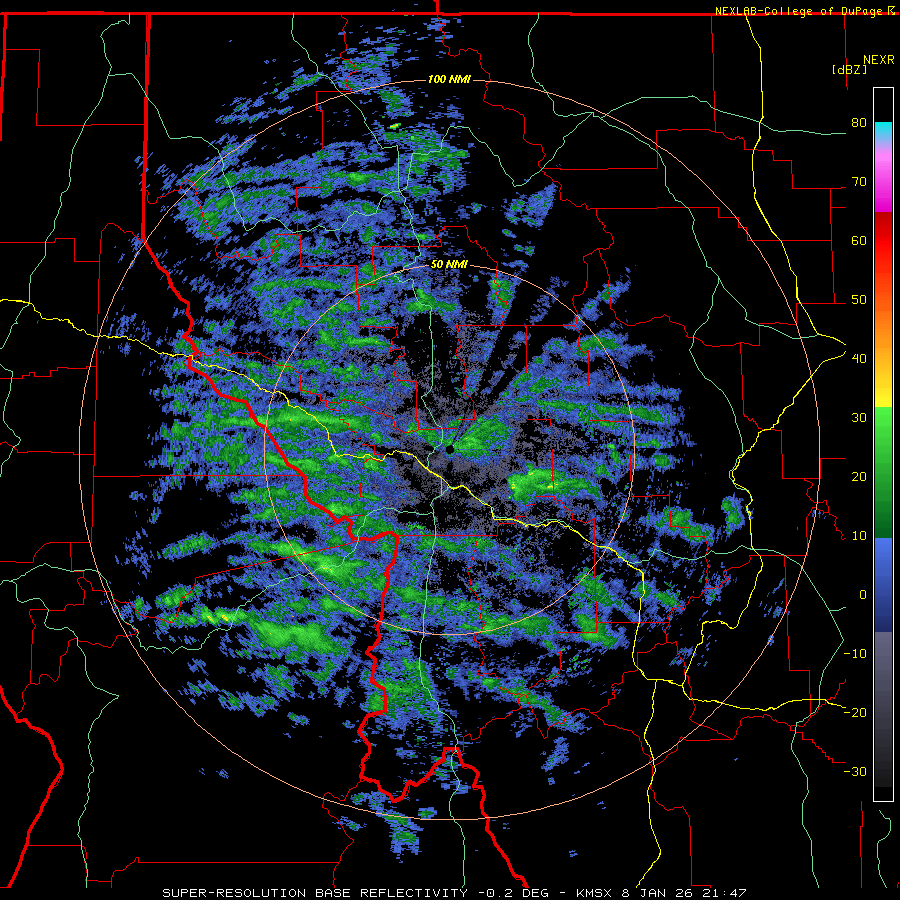900x900 pixels.
Task: Click the 100 NMI range ring label
Action: [449, 79]
